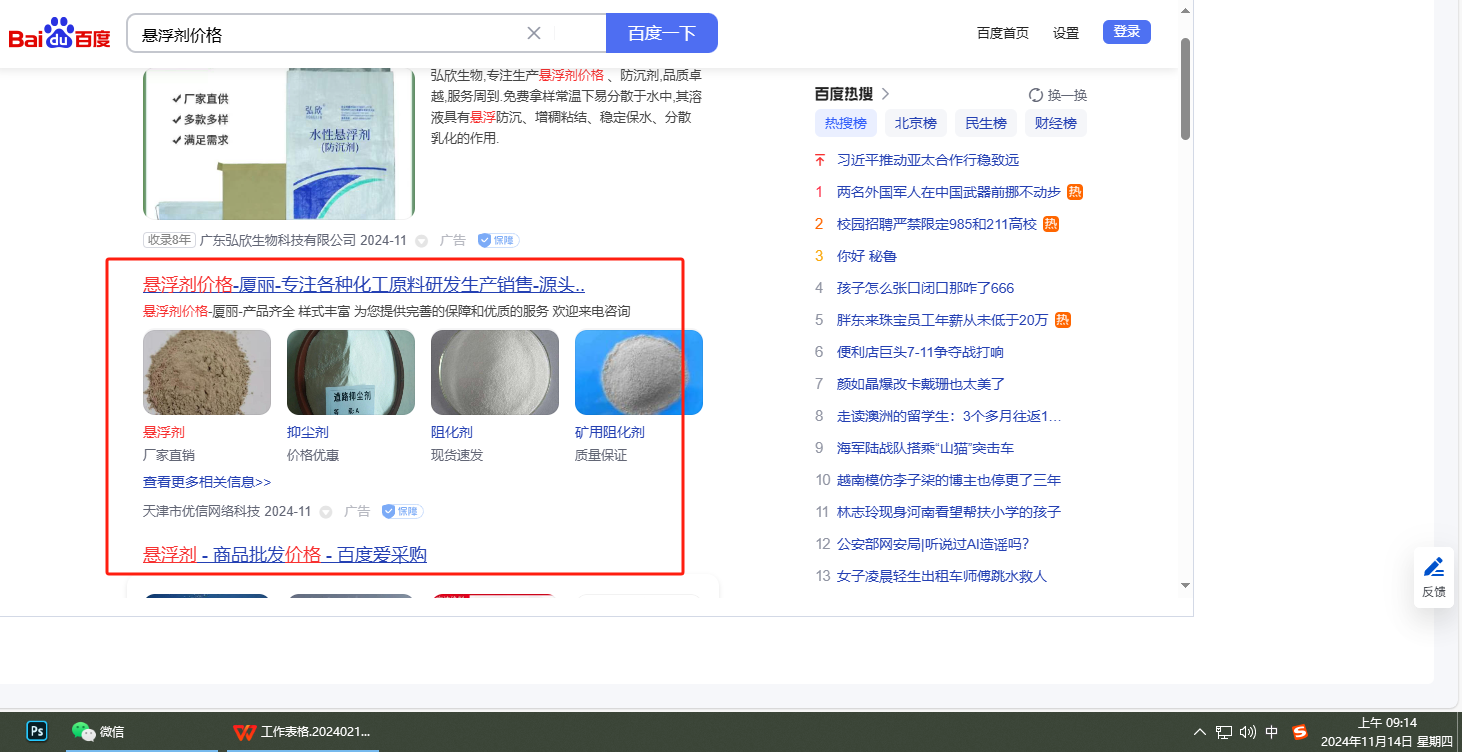The width and height of the screenshot is (1462, 752).
Task: Click the 百度一下 search button
Action: [662, 33]
